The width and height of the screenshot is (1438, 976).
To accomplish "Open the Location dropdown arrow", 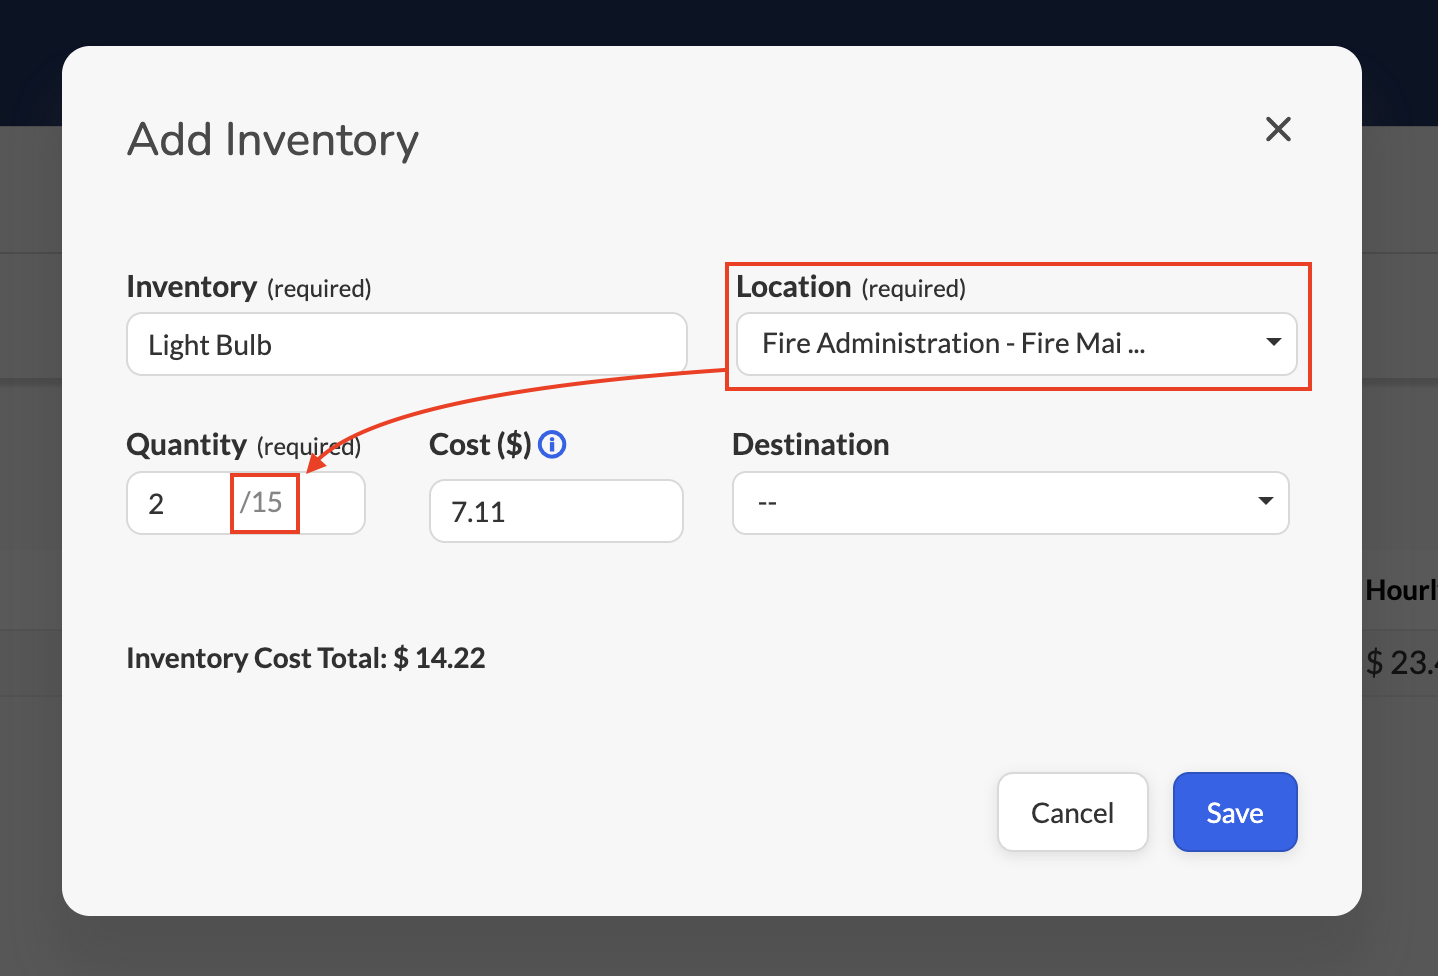I will coord(1273,342).
